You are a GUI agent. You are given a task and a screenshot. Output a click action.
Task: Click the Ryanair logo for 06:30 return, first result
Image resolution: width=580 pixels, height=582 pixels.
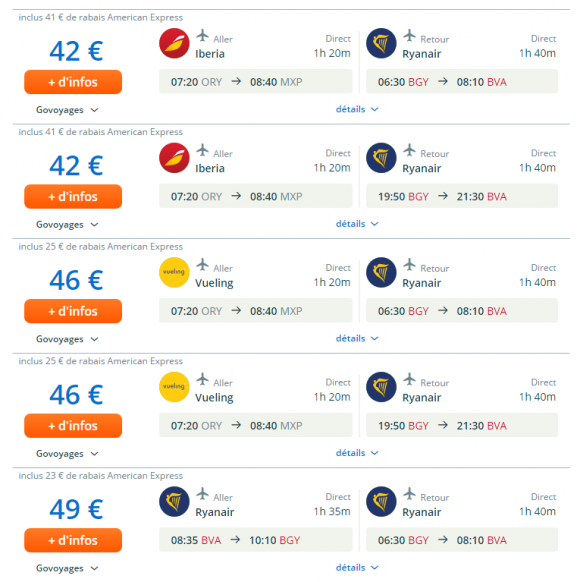pos(381,43)
